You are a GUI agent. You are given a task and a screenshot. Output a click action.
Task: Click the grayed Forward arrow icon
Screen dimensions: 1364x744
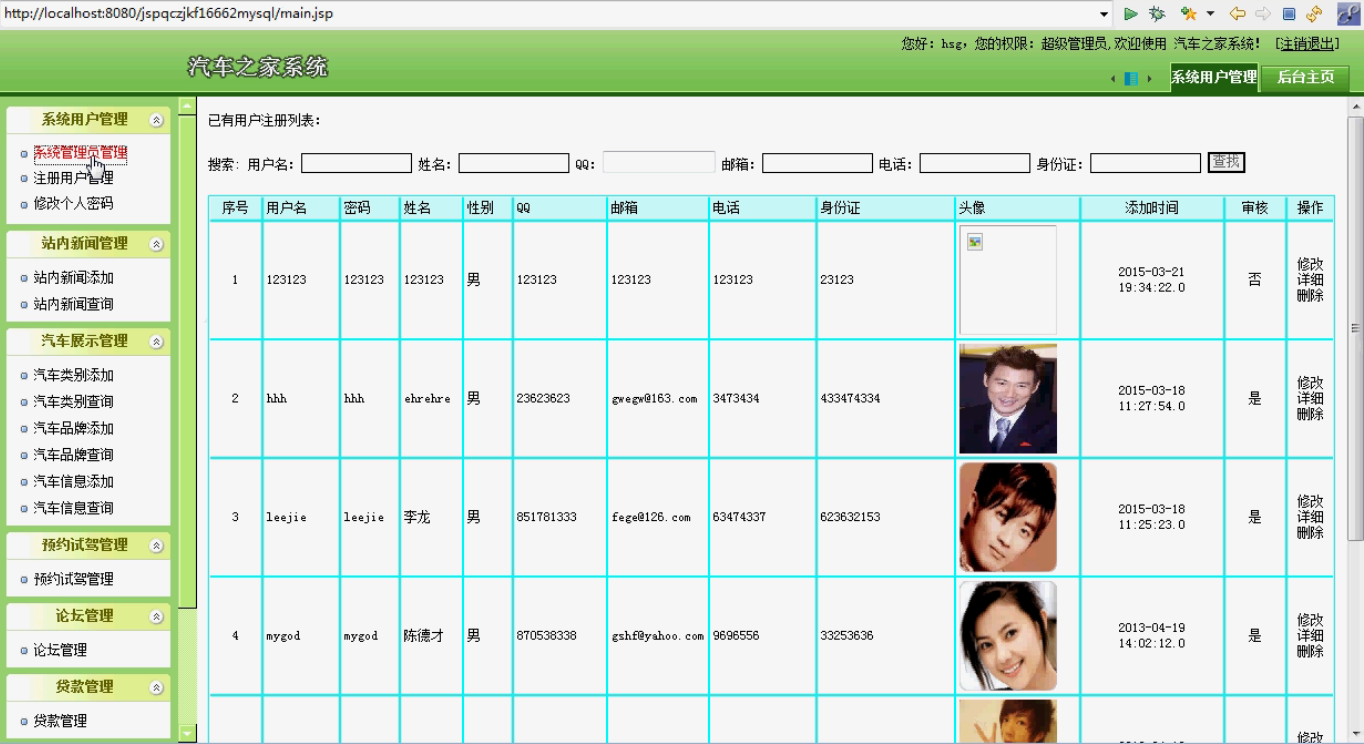(x=1263, y=14)
